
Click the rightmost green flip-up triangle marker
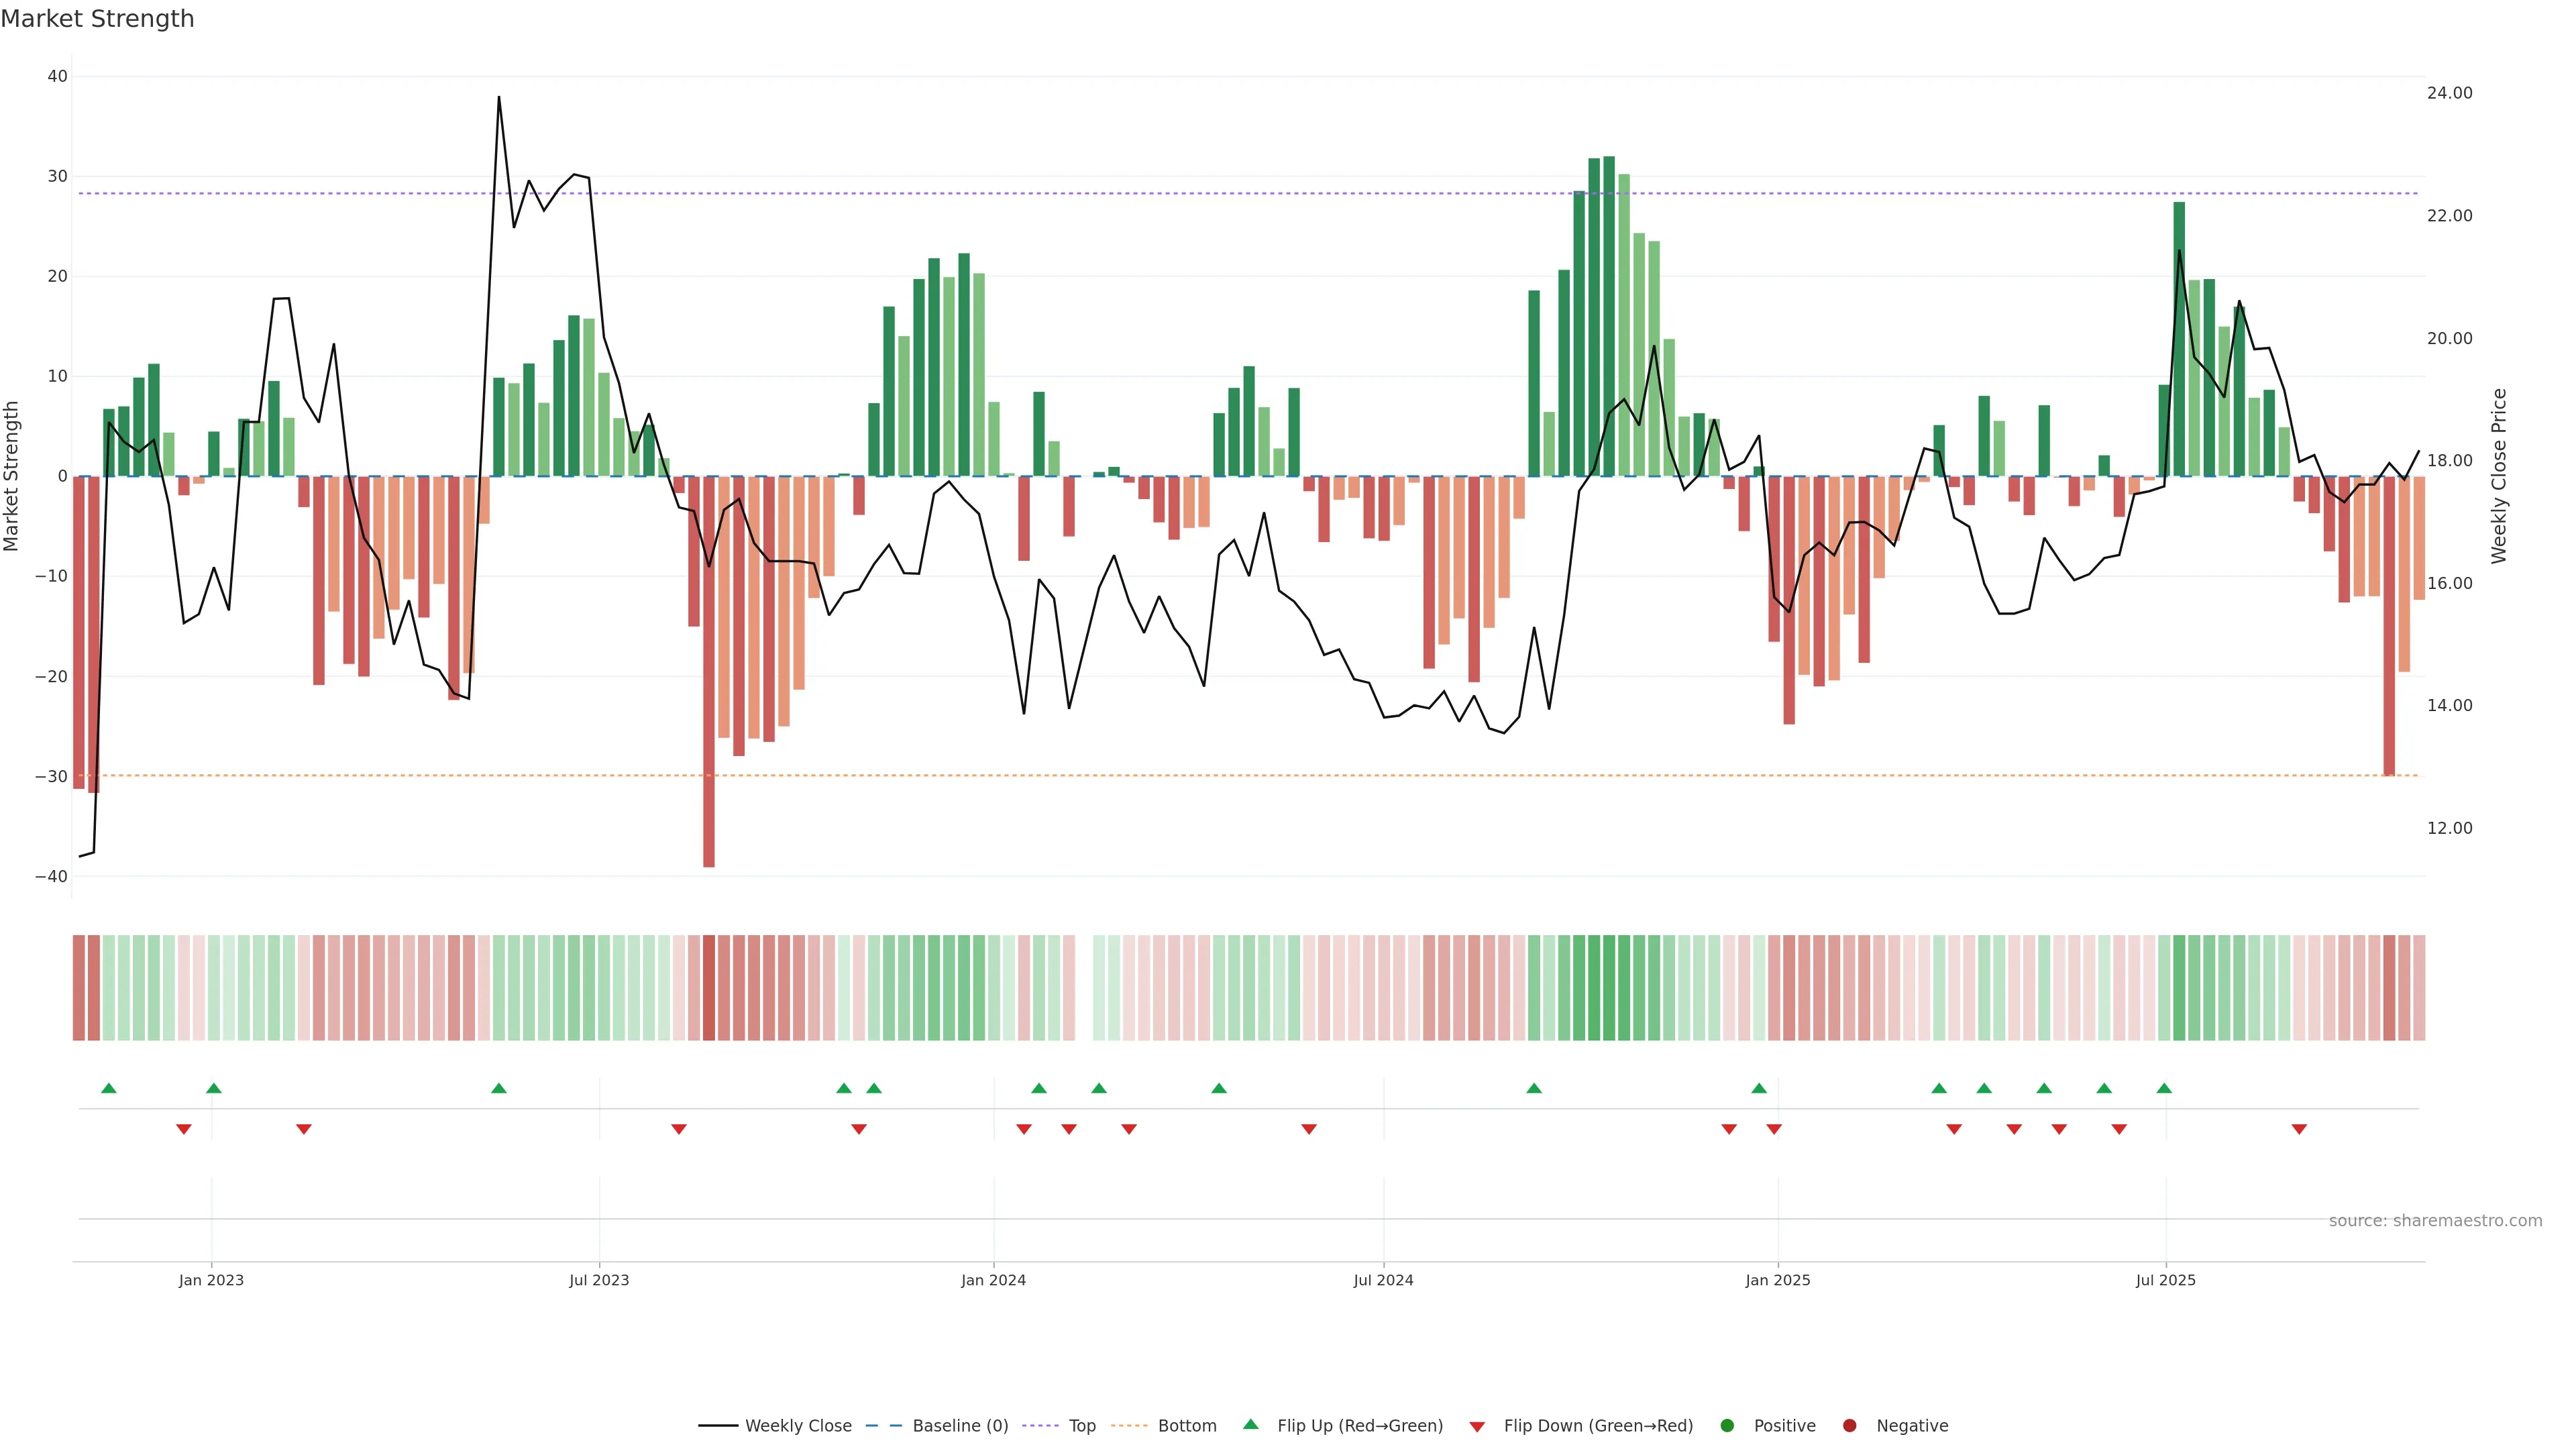point(2164,1088)
